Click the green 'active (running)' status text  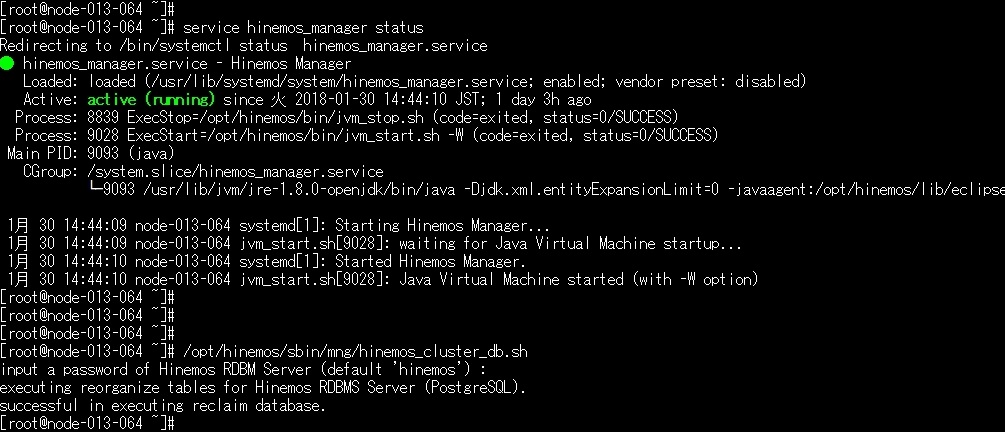click(x=151, y=99)
